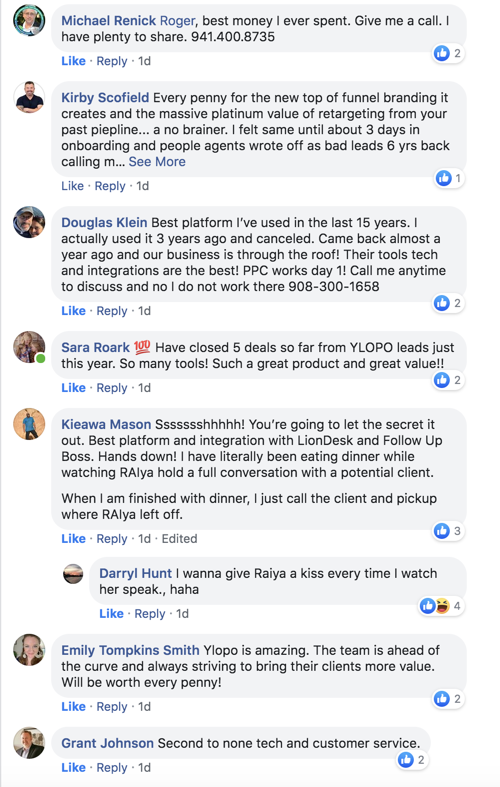View edit history via Edited label
This screenshot has width=500, height=787.
coord(179,539)
